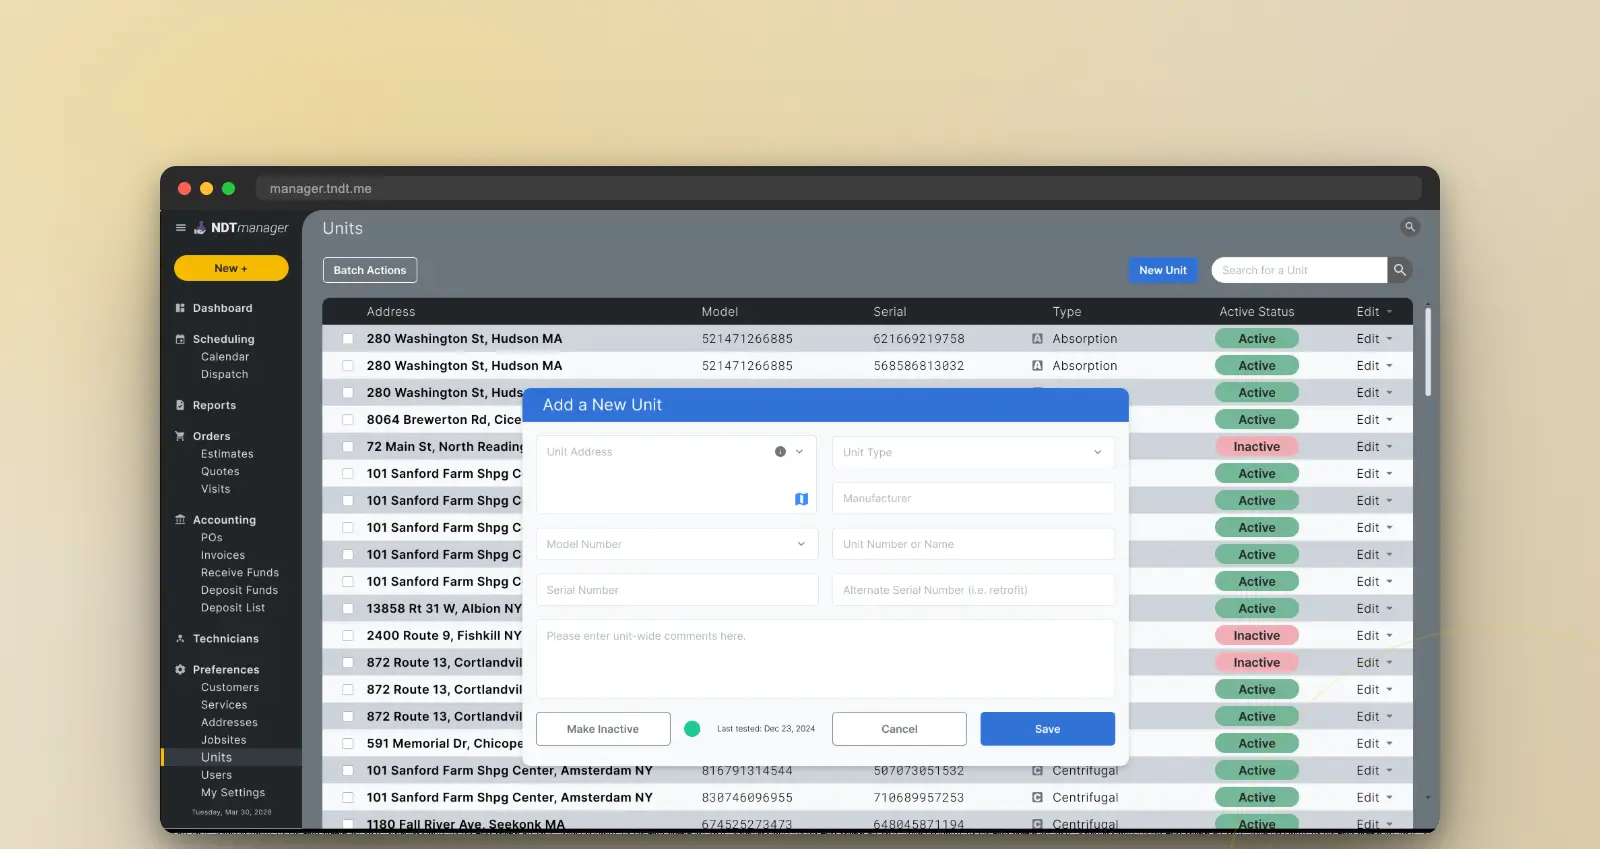Open Edit dropdown for 72 Main St Inactive row
The image size is (1600, 849).
1374,447
